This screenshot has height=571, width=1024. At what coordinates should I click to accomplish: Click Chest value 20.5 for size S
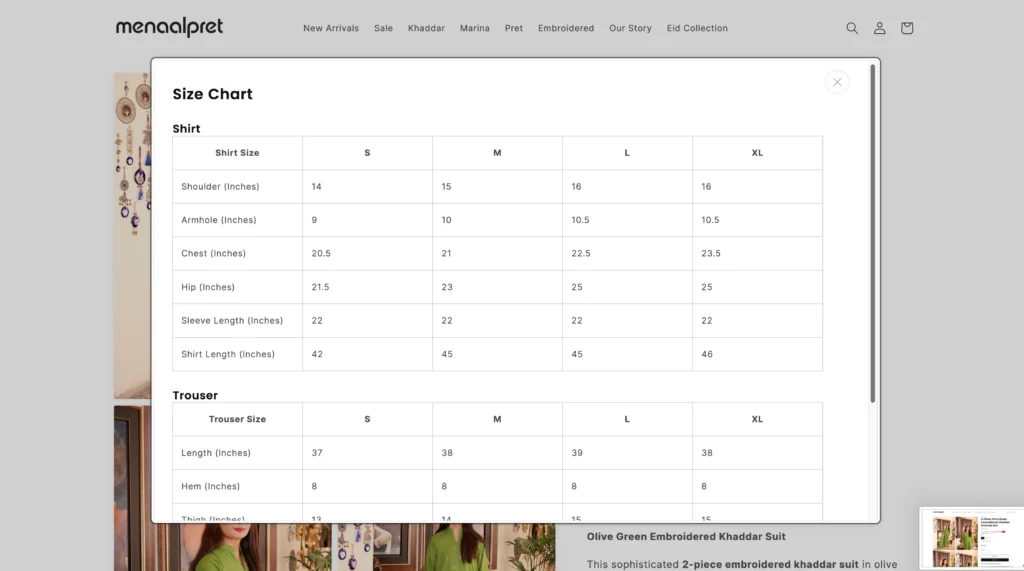coord(321,253)
